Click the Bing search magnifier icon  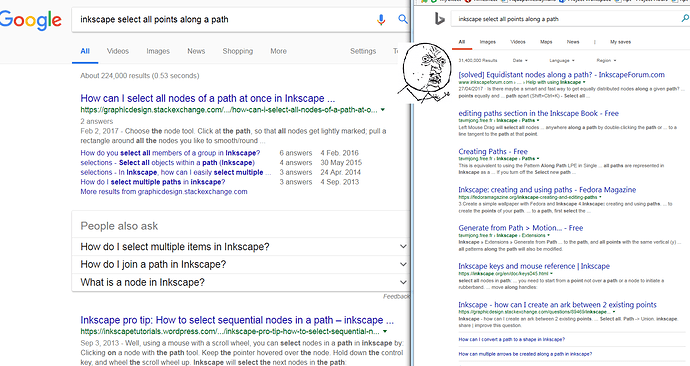point(685,18)
